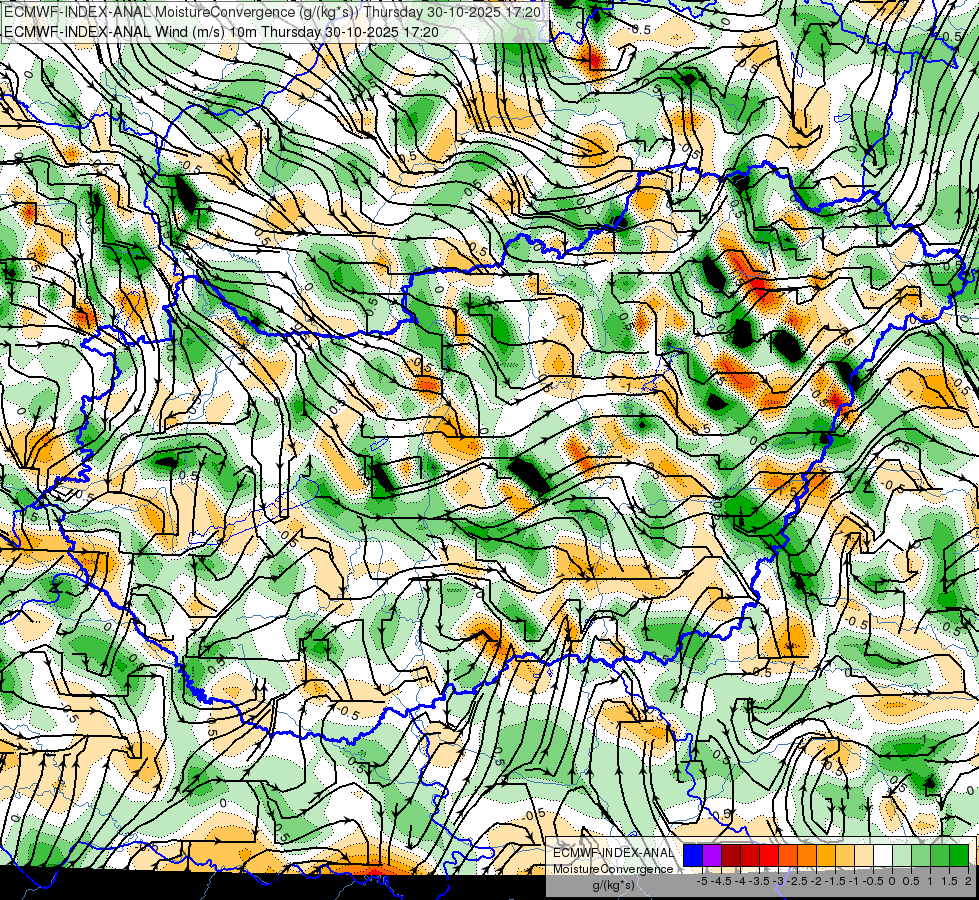This screenshot has height=900, width=979.
Task: Select the darkest maroon-red legend swatch
Action: (x=731, y=855)
